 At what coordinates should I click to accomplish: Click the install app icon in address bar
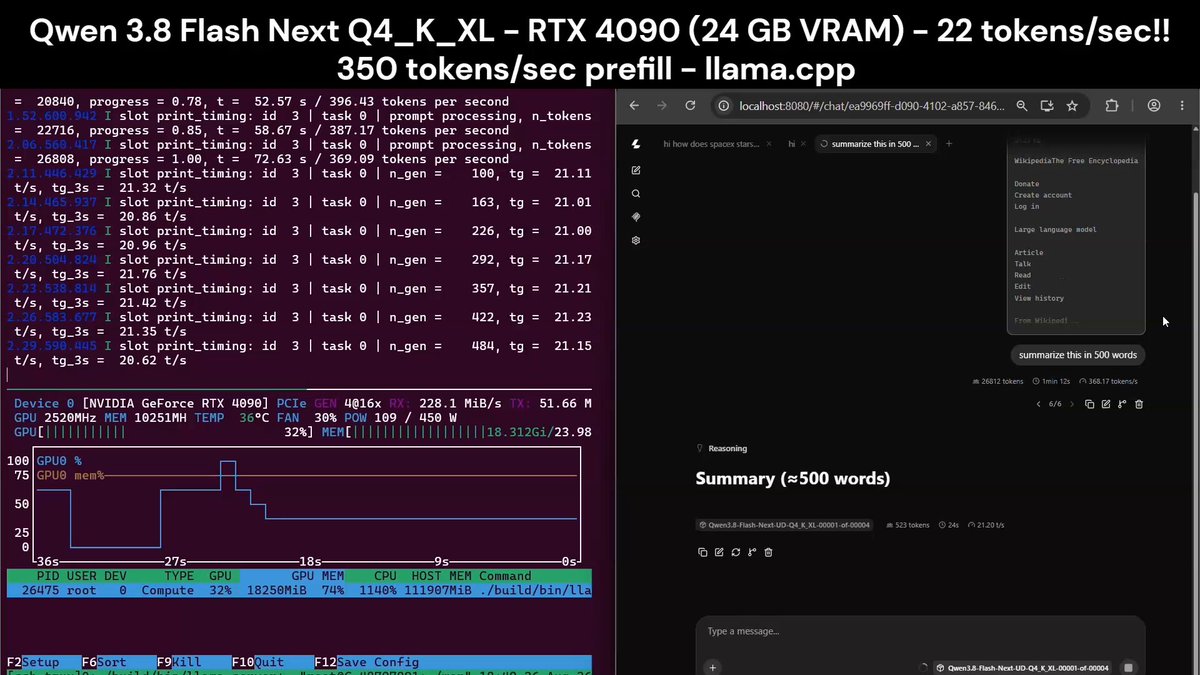click(1047, 105)
